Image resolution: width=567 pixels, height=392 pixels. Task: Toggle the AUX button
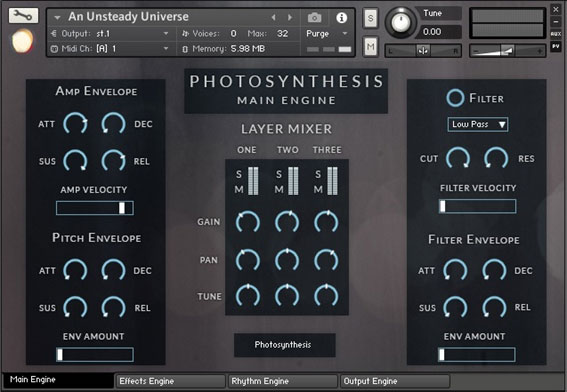(555, 34)
